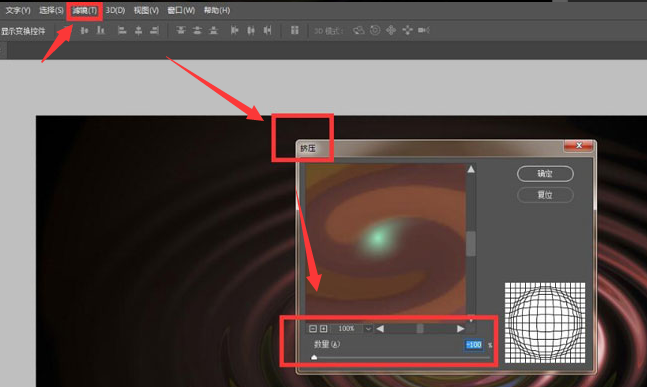
Task: Click the 3D pan icon
Action: coord(391,30)
